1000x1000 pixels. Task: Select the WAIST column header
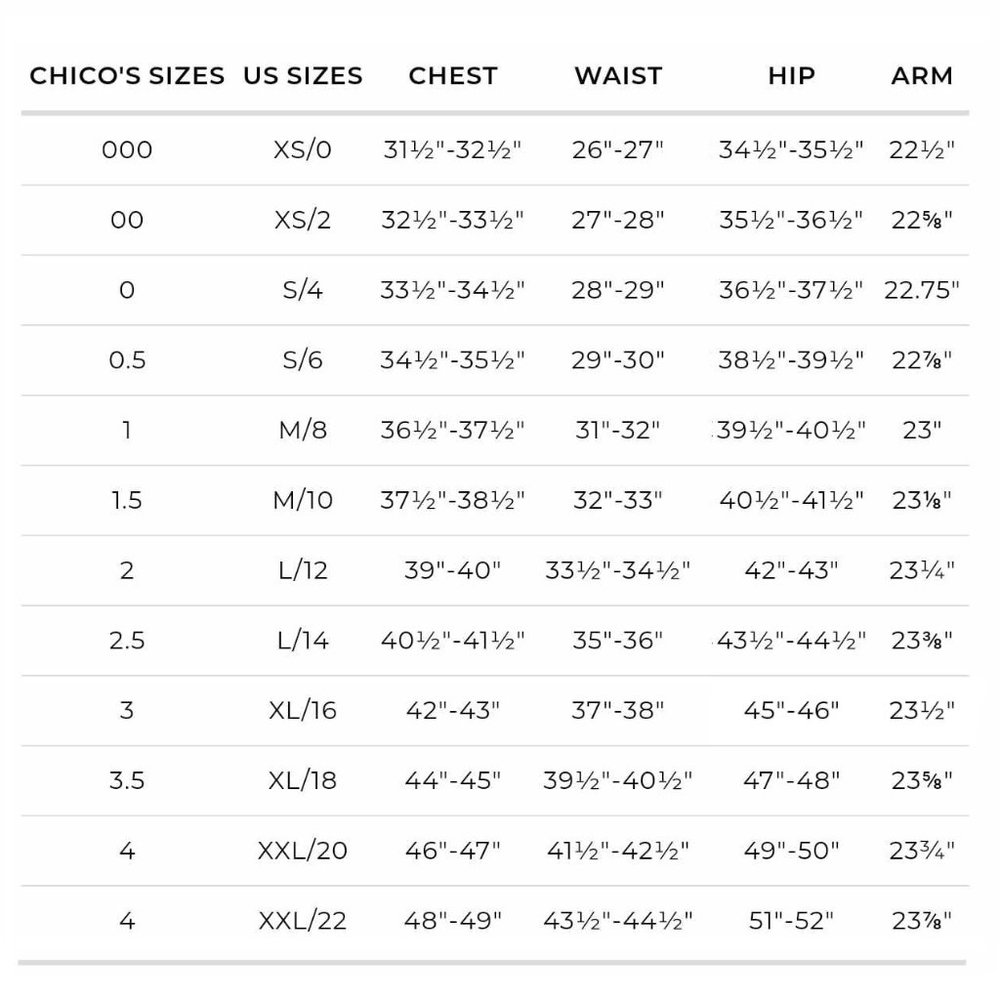tap(618, 76)
